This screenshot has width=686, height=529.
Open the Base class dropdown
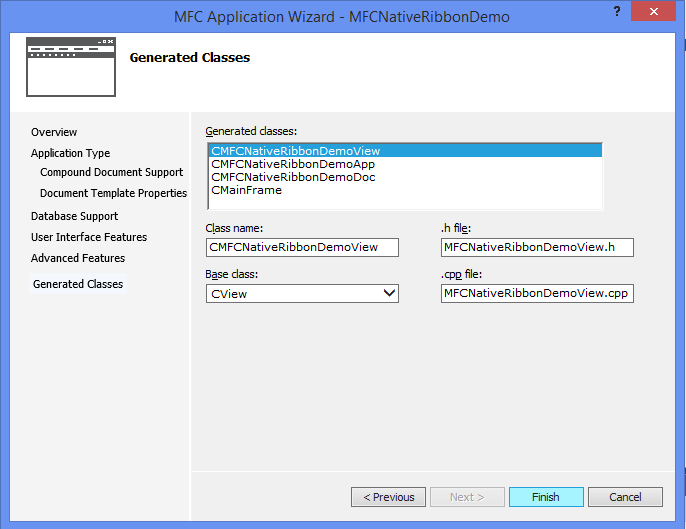pos(302,294)
